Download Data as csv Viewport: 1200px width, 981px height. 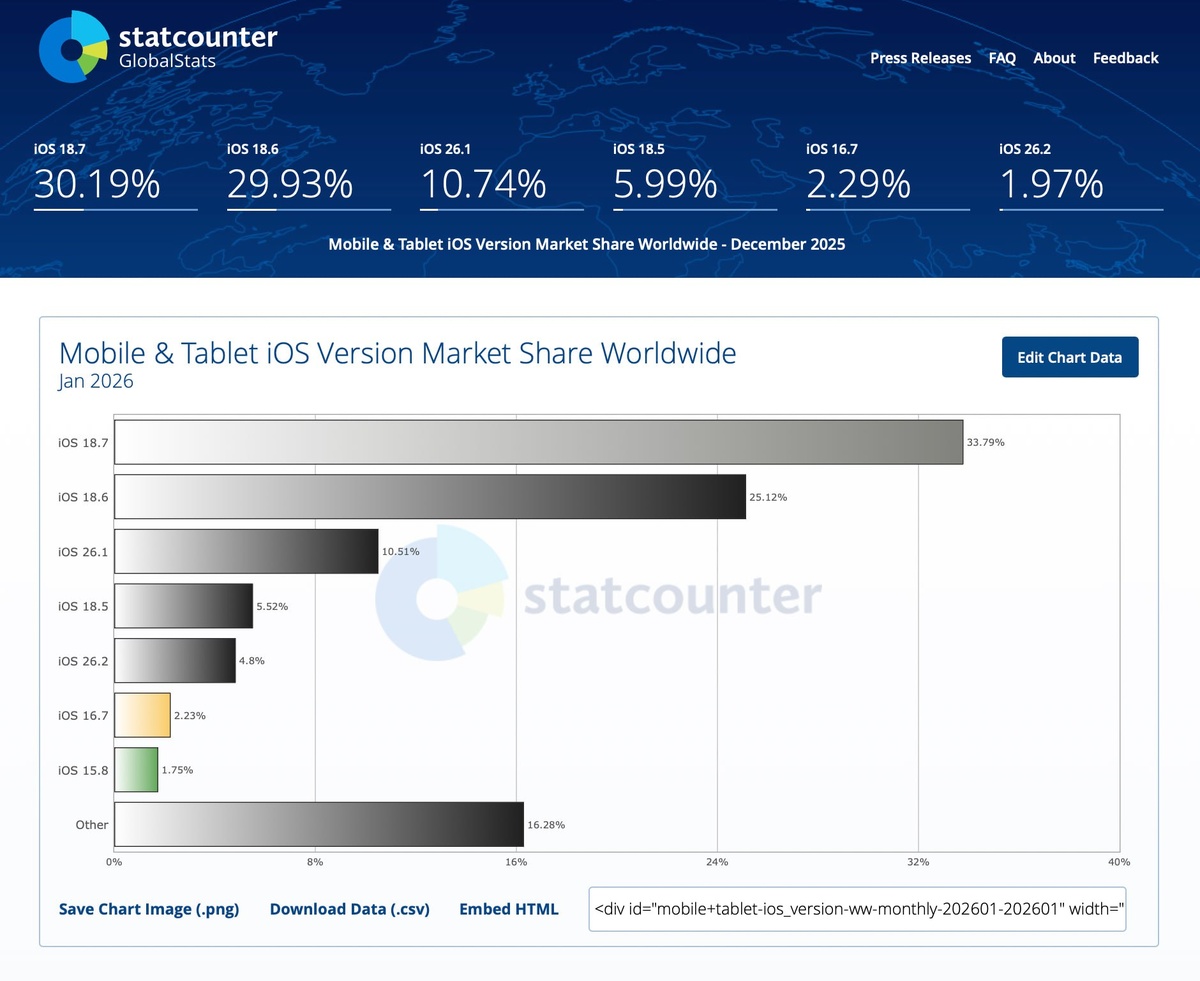349,909
